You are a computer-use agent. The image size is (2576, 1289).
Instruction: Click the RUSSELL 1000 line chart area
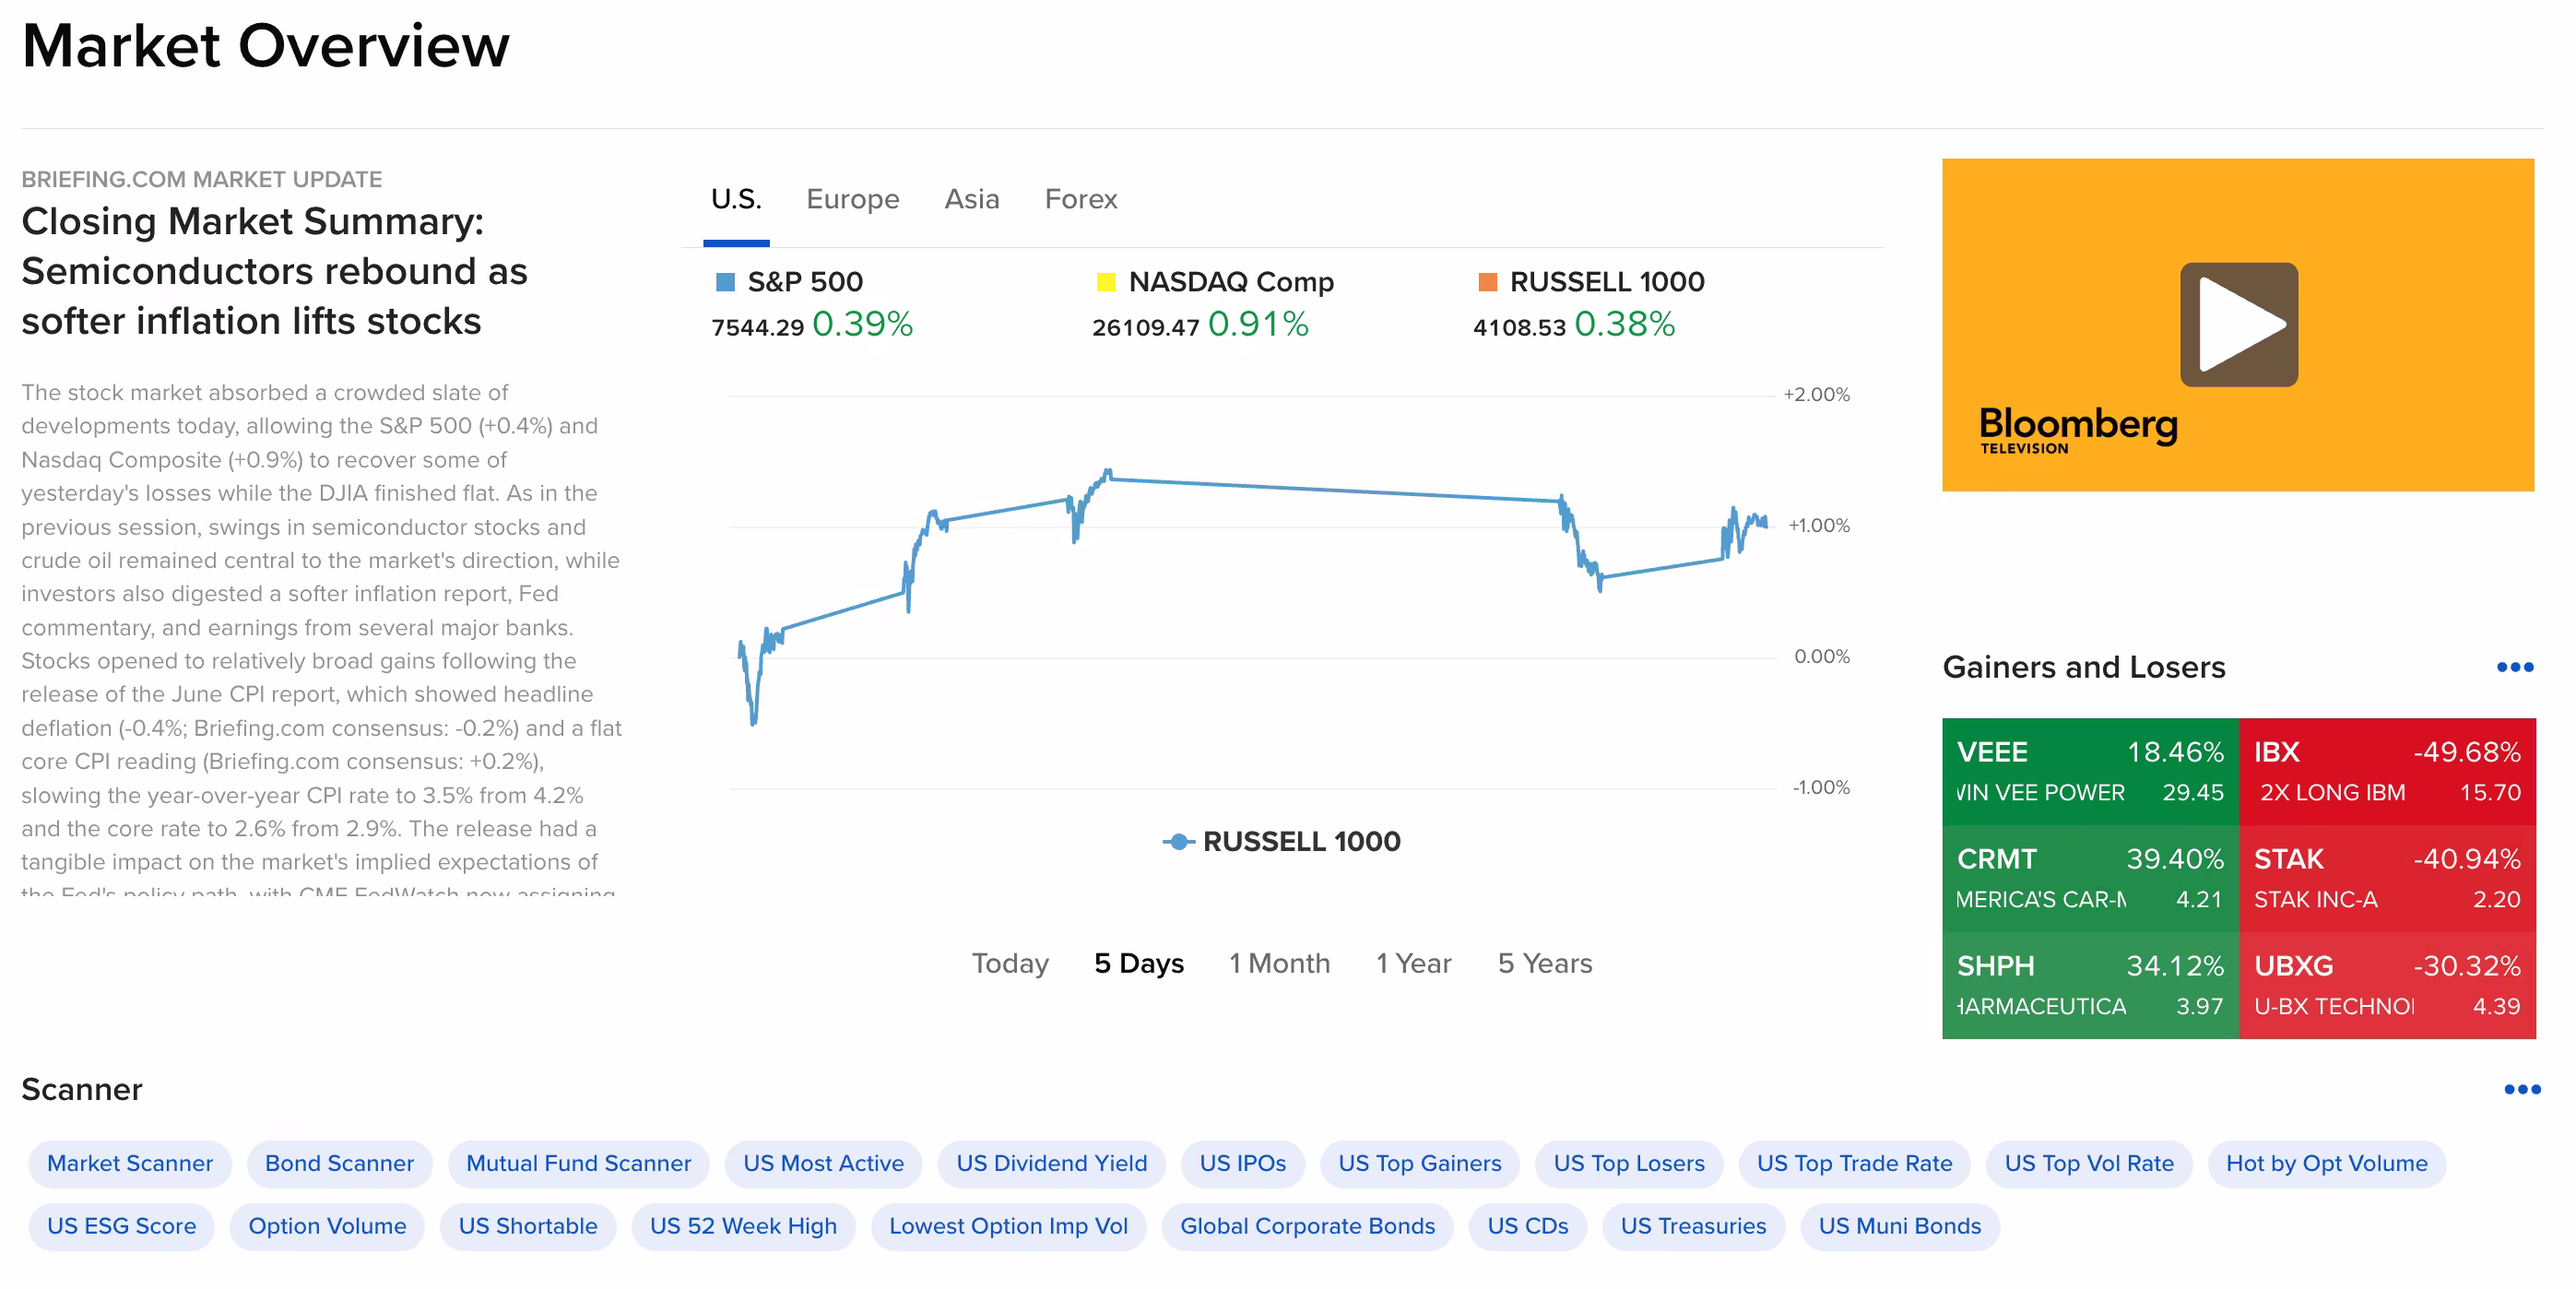click(1252, 592)
